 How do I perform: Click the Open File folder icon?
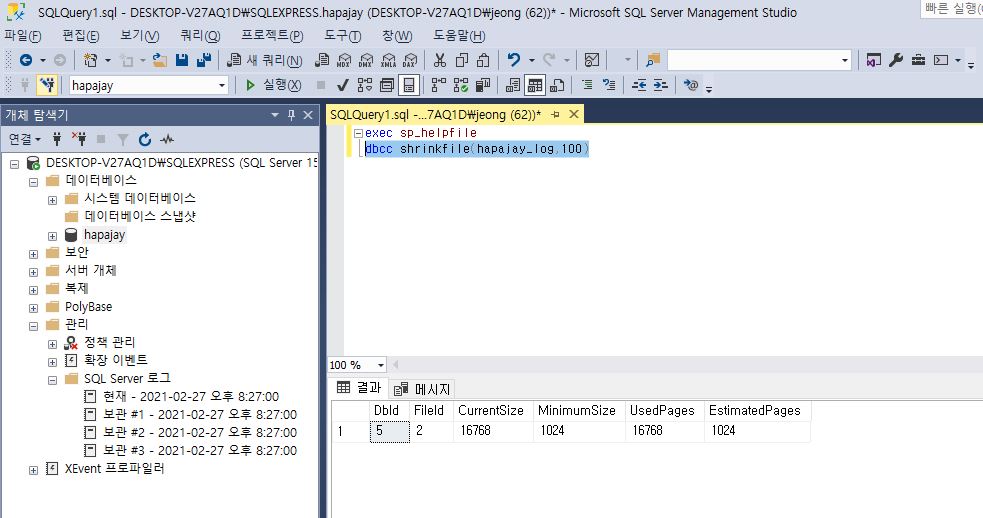(160, 60)
